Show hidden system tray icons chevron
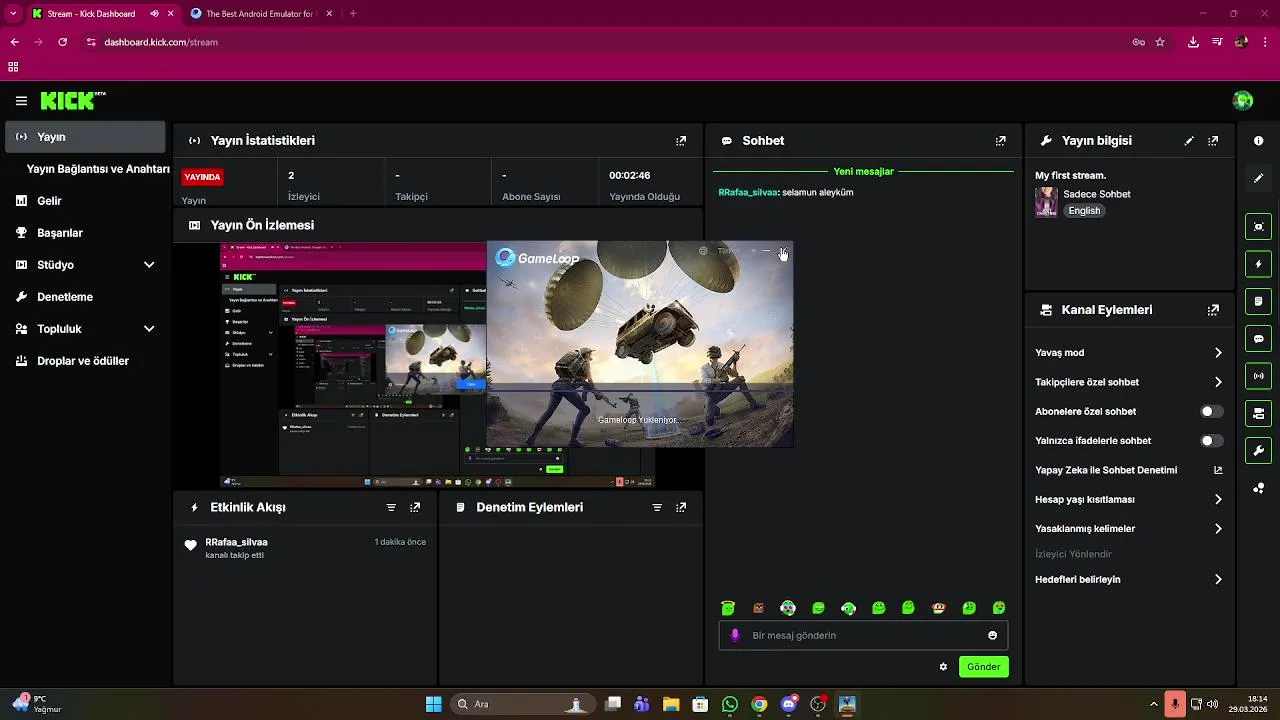 coord(1153,704)
